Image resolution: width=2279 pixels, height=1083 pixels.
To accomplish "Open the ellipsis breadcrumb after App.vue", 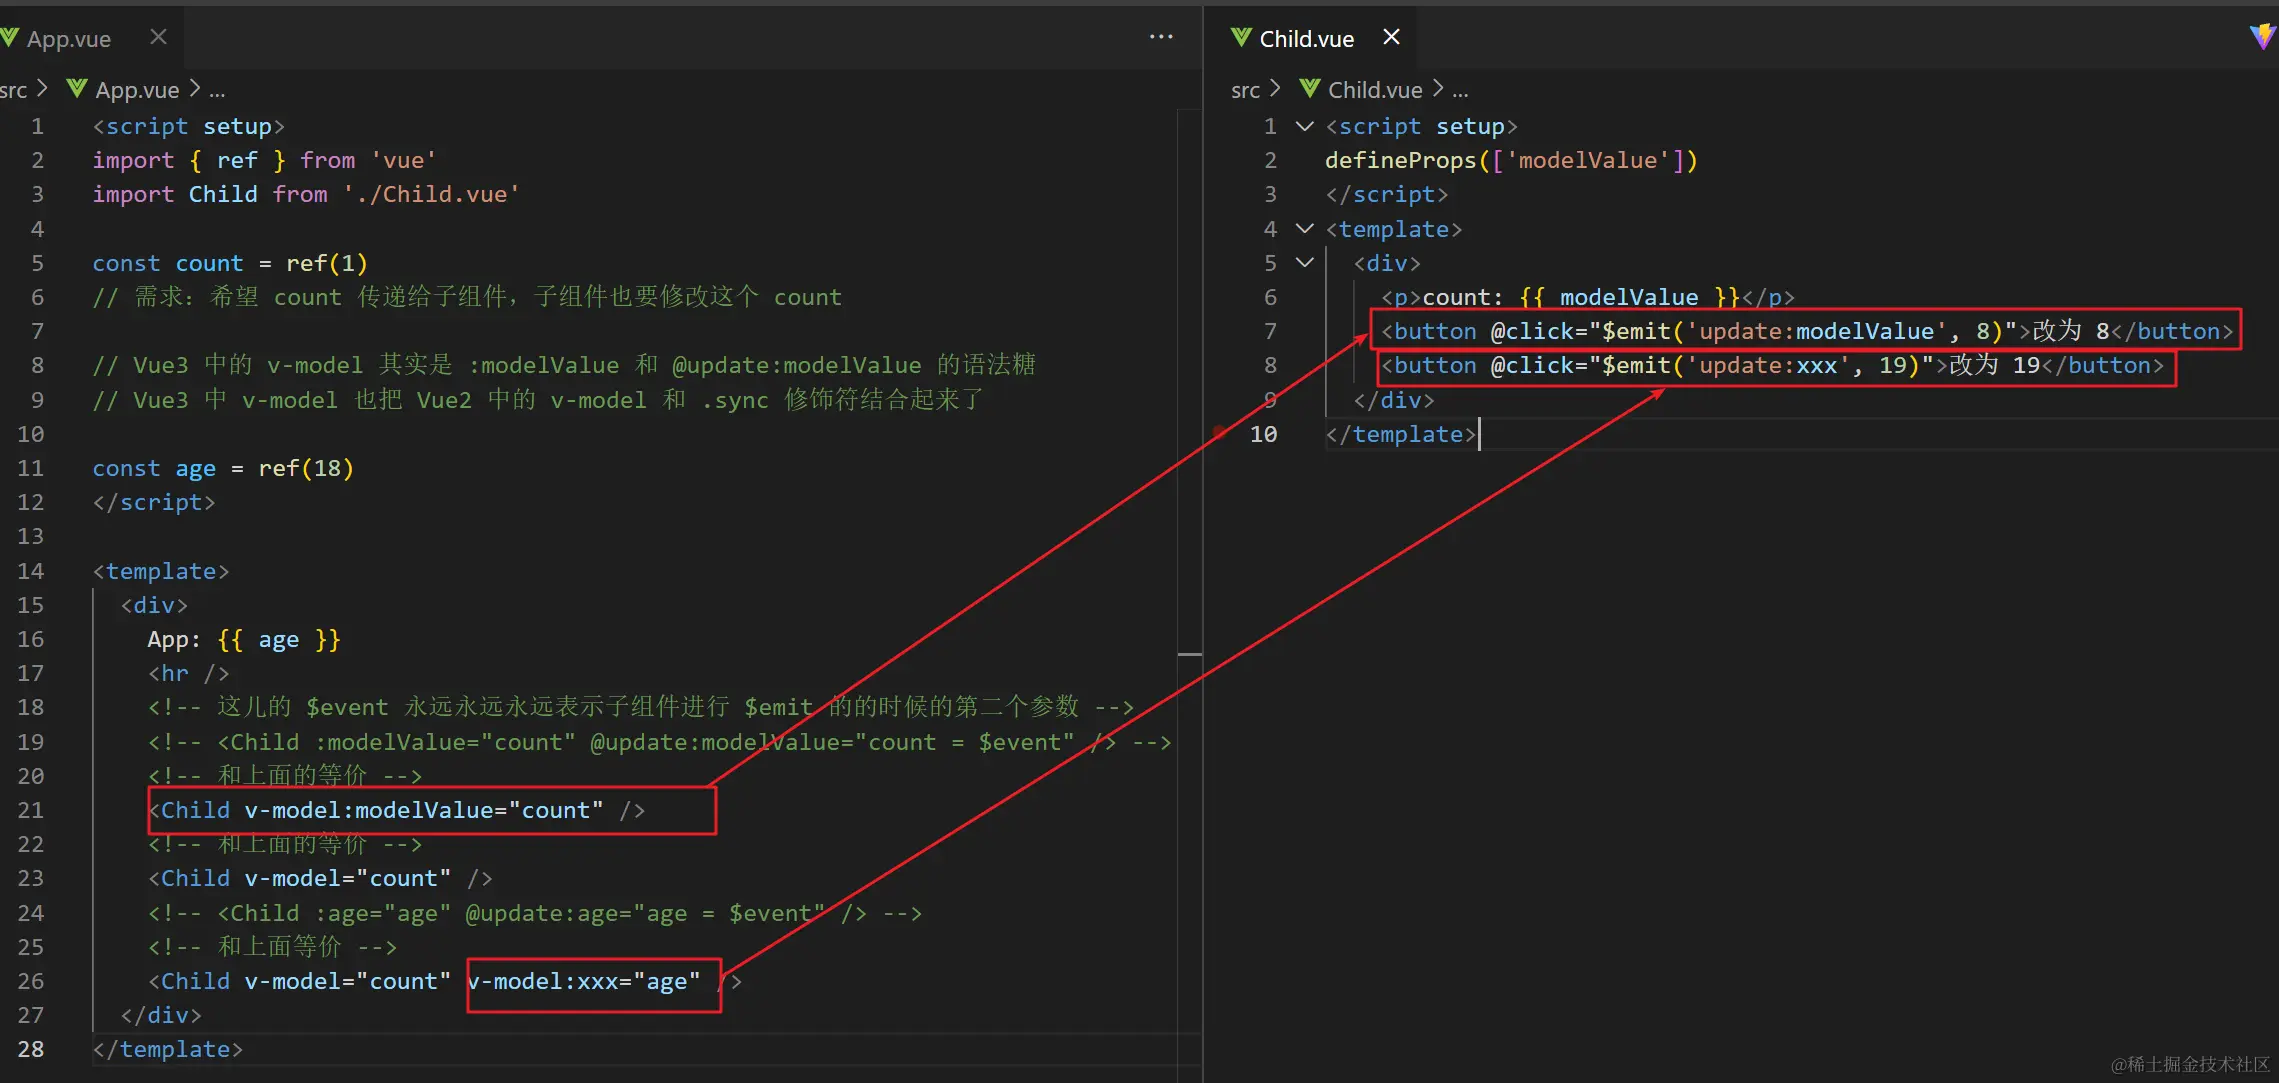I will (x=217, y=90).
